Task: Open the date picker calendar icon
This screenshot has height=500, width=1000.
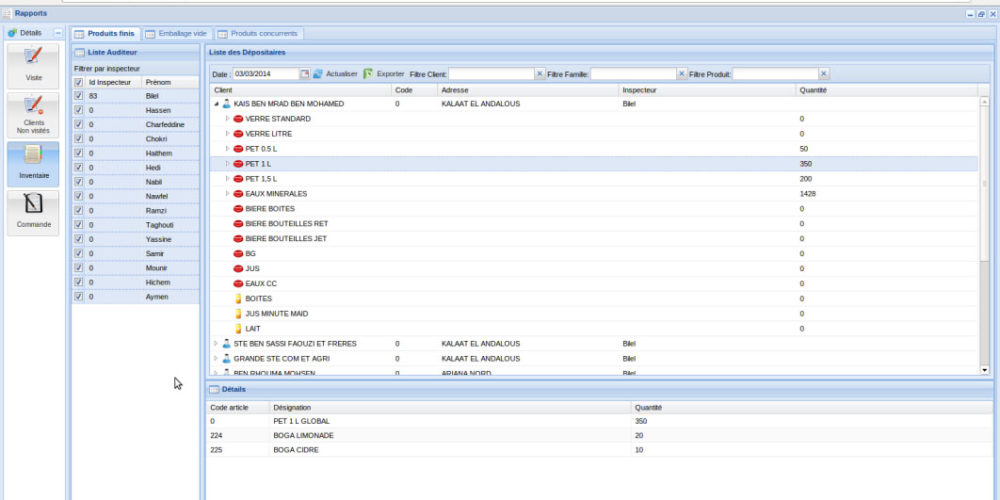Action: coord(304,74)
